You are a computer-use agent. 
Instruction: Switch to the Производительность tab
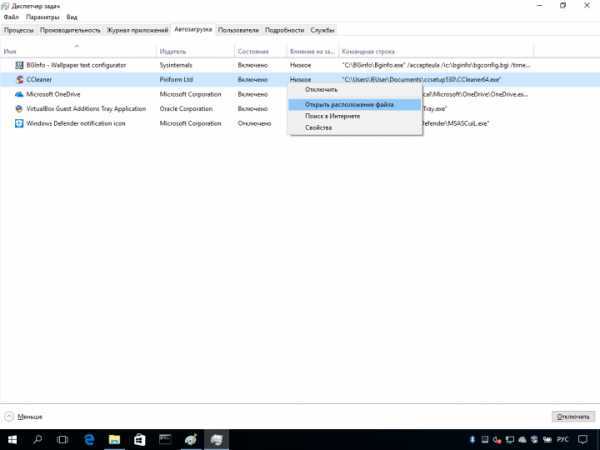click(x=70, y=30)
